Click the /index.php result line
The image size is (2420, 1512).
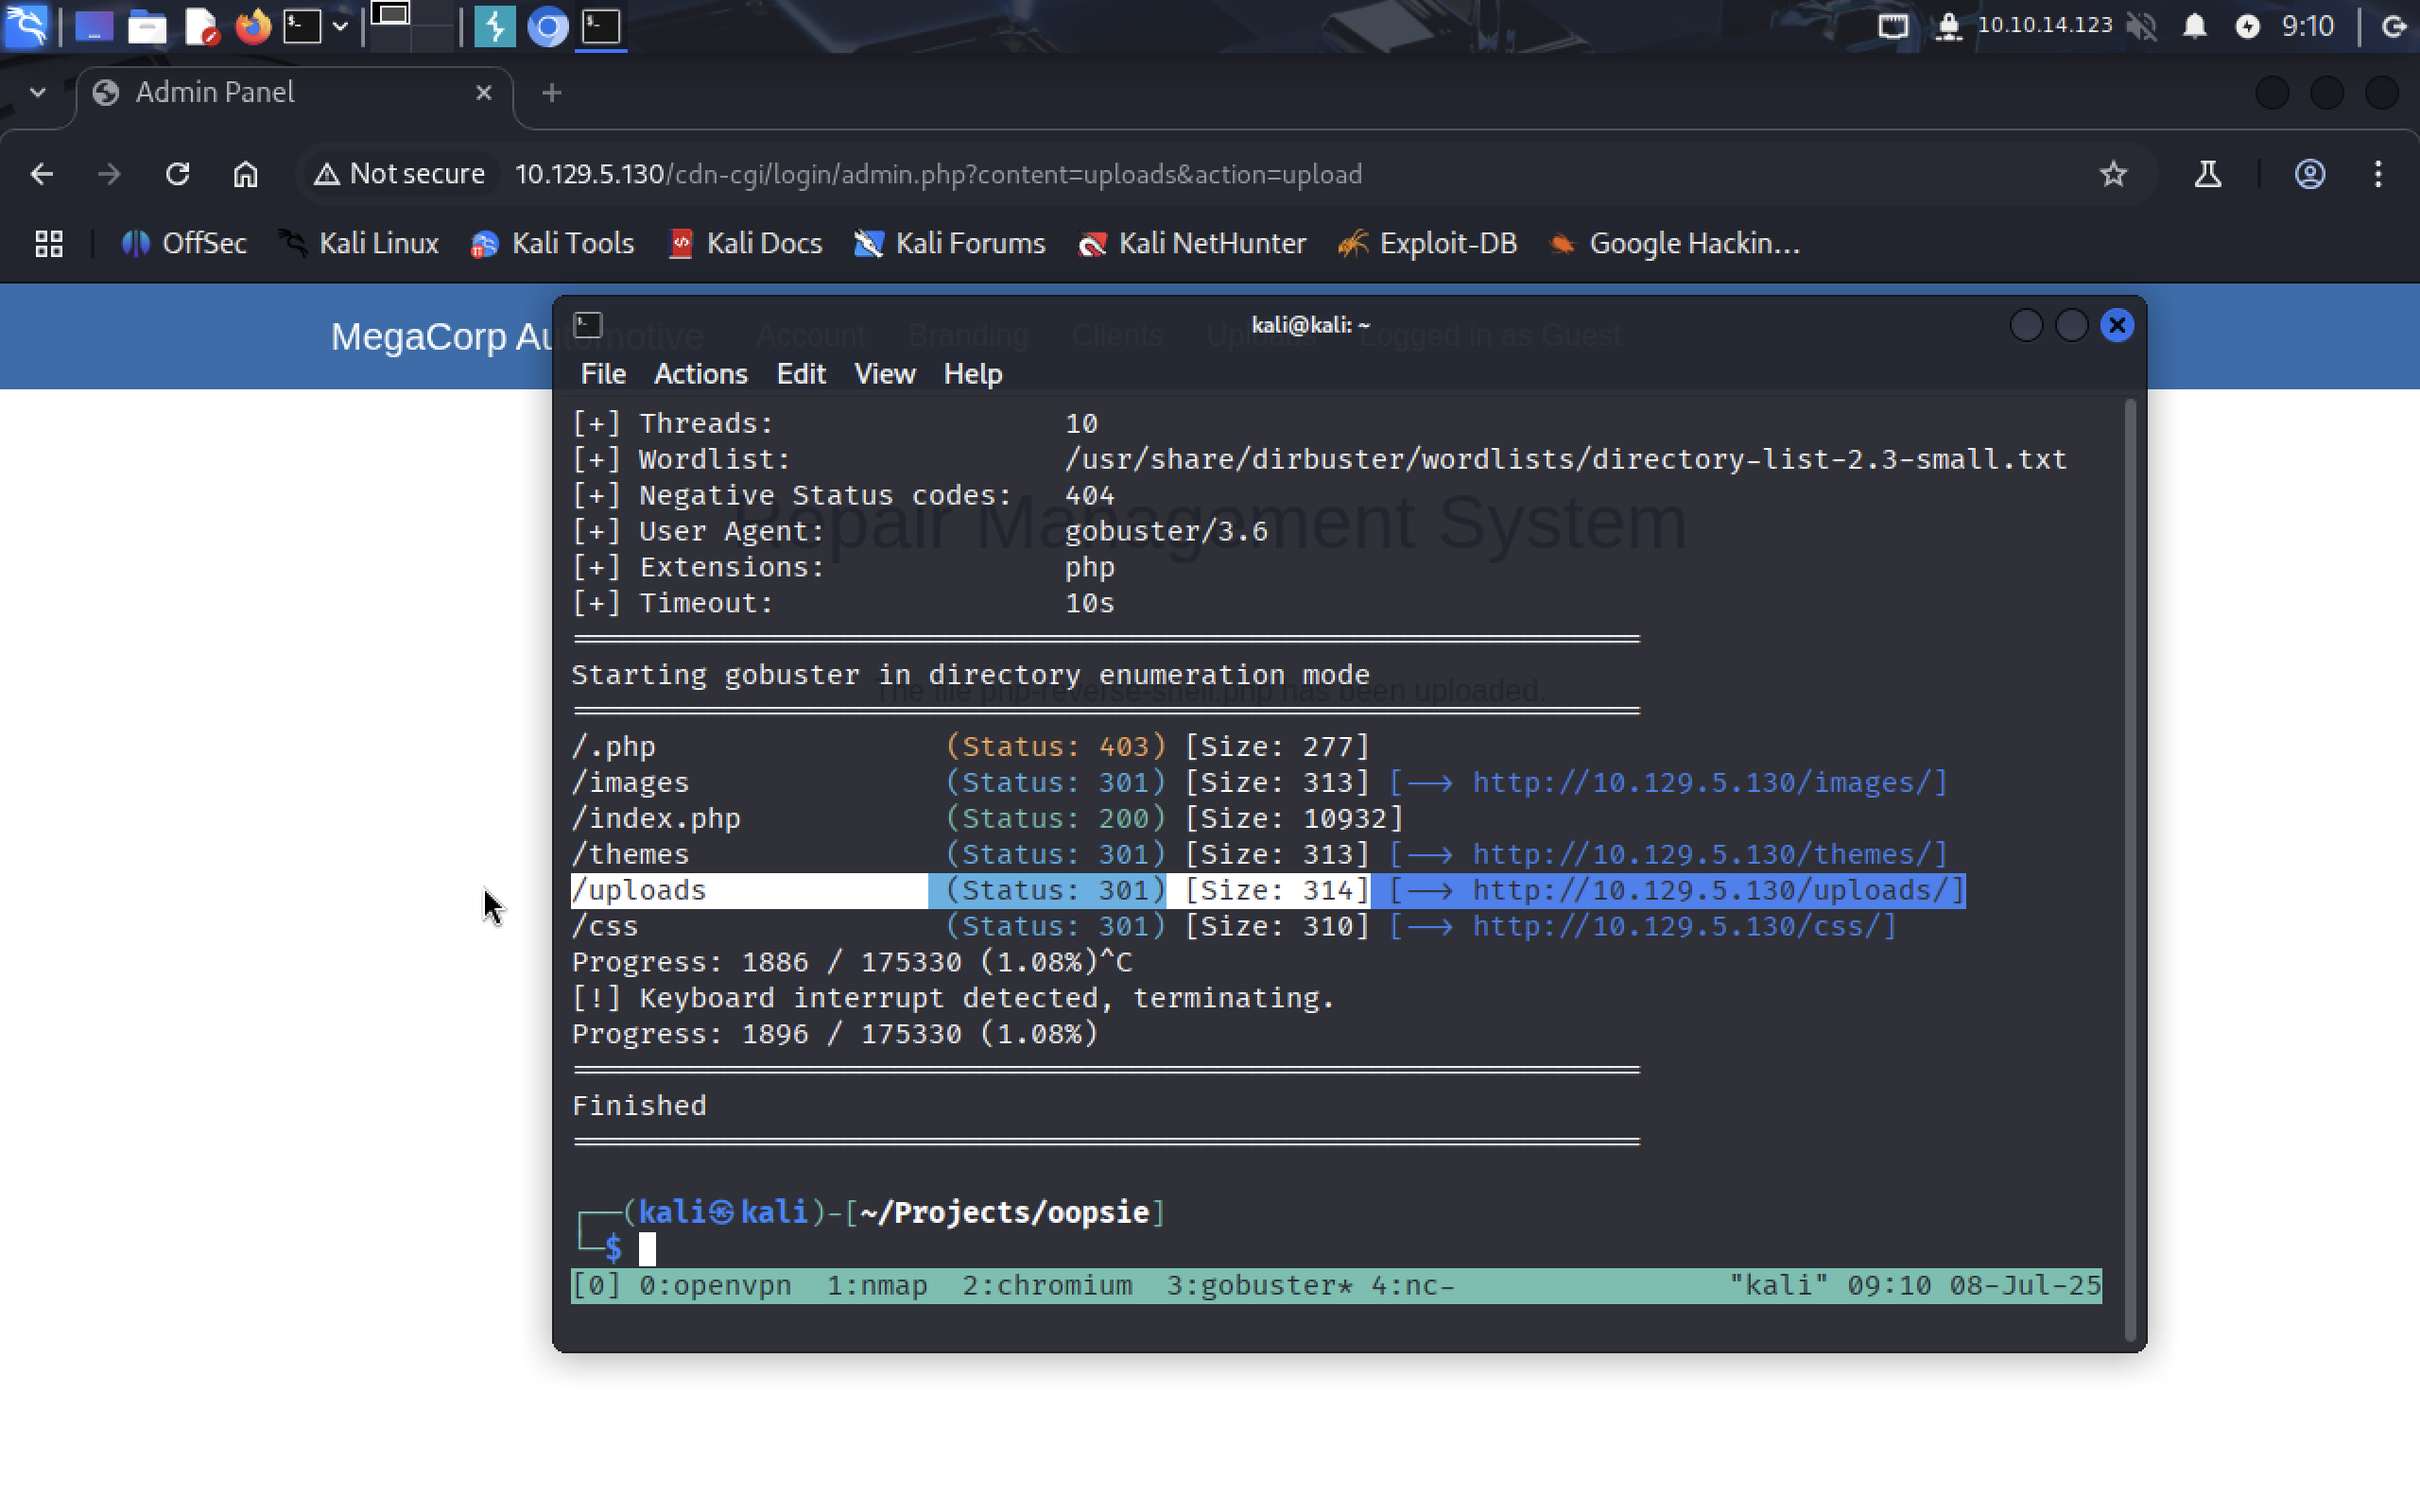click(987, 818)
